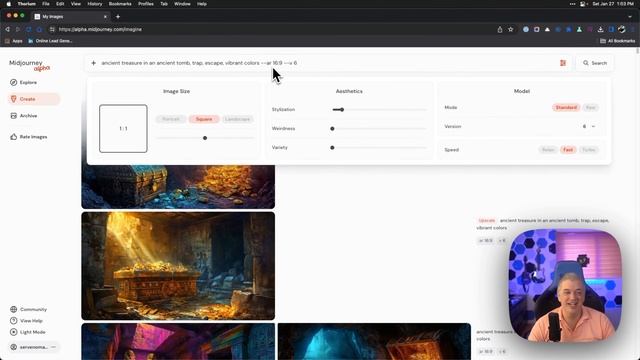Click the Apple menu icon
The image size is (640, 360).
point(9,4)
